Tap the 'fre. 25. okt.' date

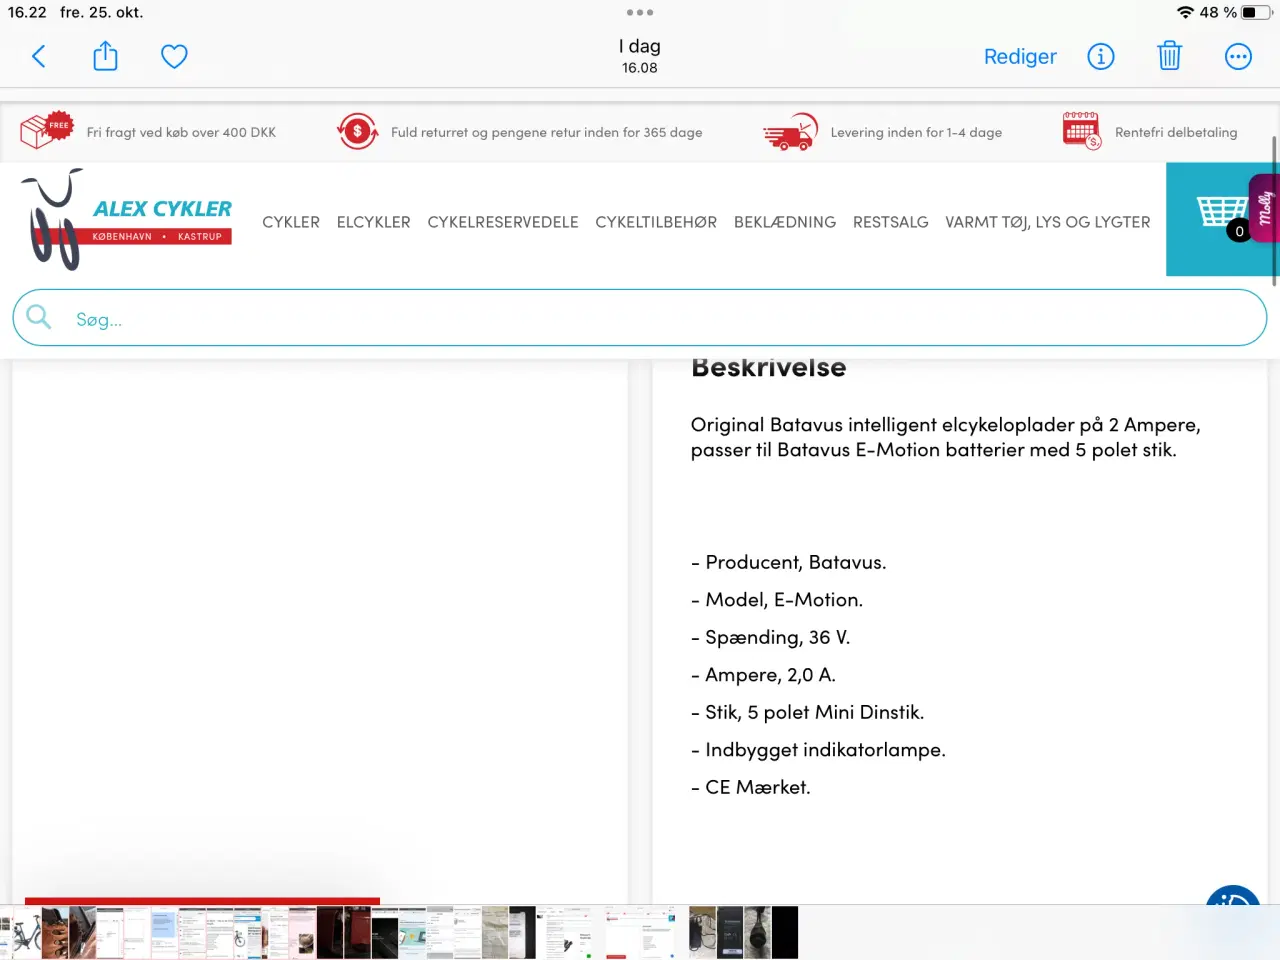click(x=101, y=12)
